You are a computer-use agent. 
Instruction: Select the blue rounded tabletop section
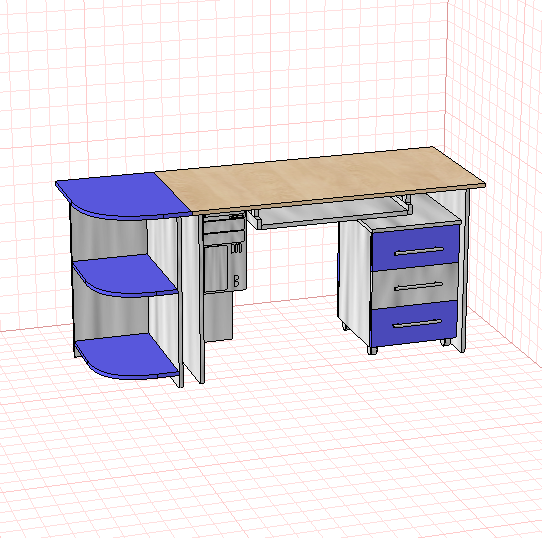(x=123, y=196)
